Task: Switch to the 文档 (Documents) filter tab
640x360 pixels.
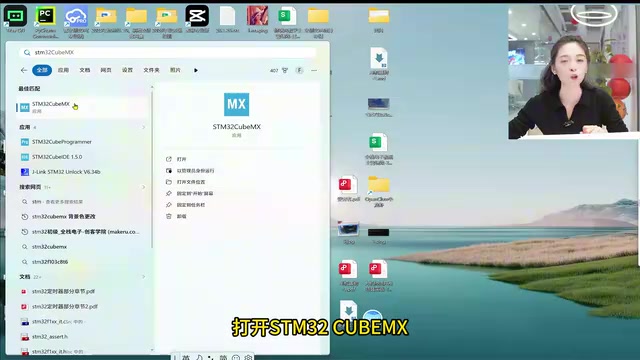Action: pos(84,70)
